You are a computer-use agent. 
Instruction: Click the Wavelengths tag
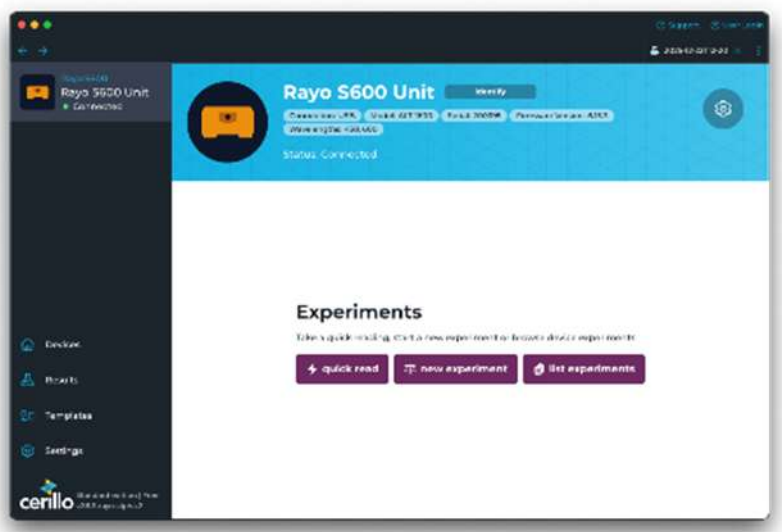(333, 130)
